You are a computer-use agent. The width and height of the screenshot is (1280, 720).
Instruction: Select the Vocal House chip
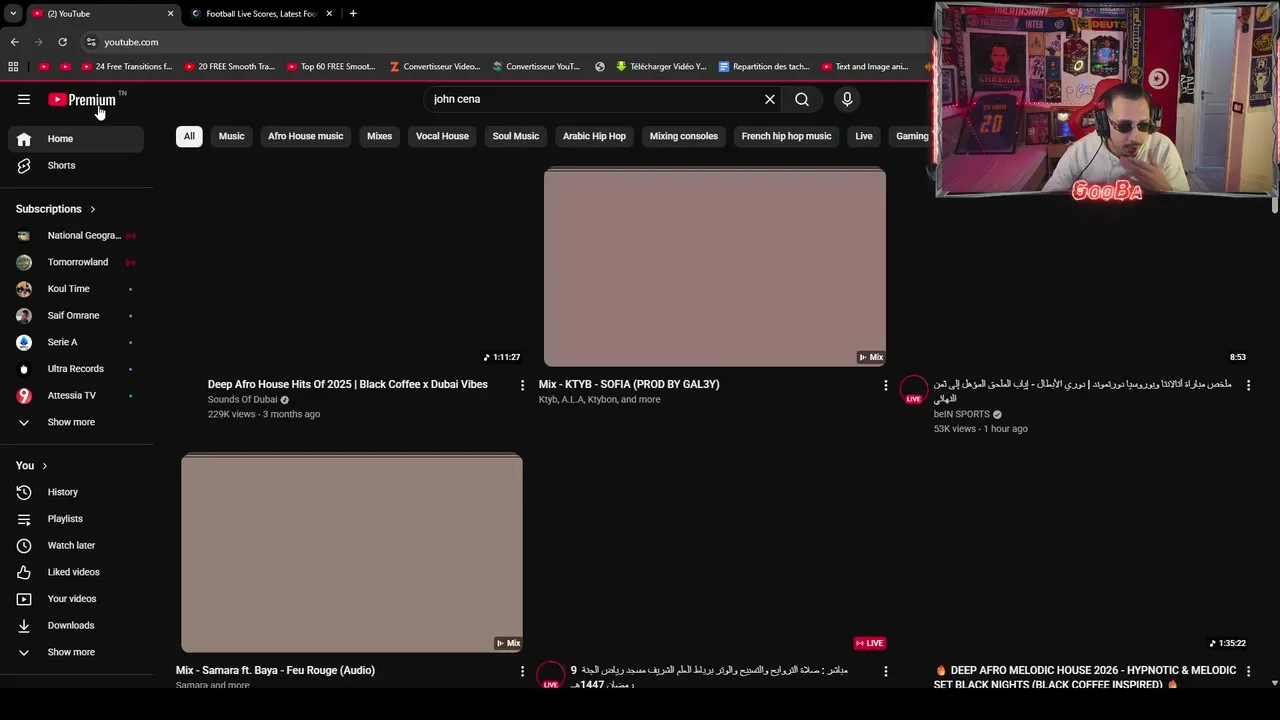click(442, 136)
